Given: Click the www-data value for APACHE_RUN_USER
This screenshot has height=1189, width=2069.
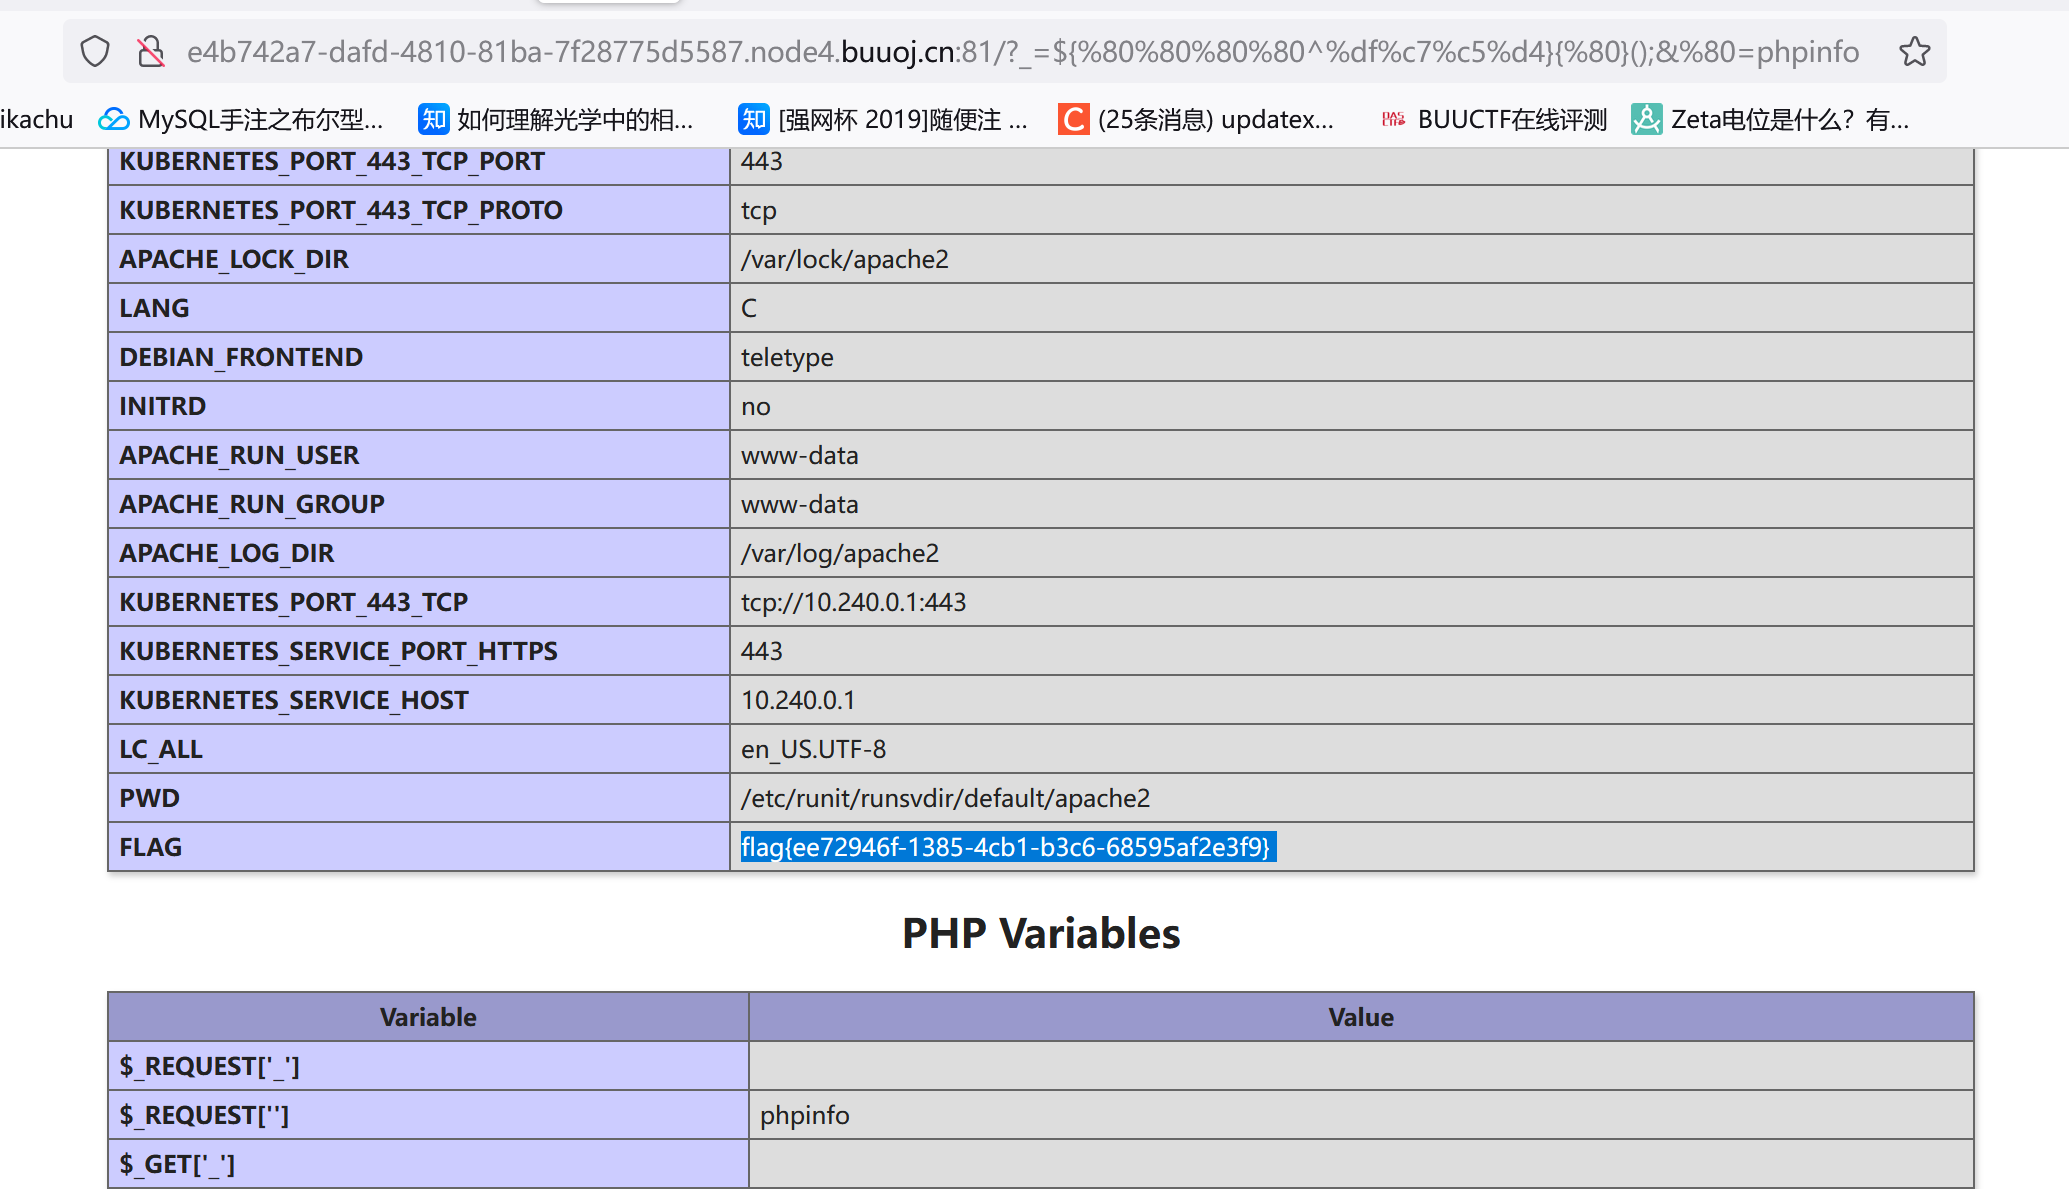Looking at the screenshot, I should coord(799,455).
